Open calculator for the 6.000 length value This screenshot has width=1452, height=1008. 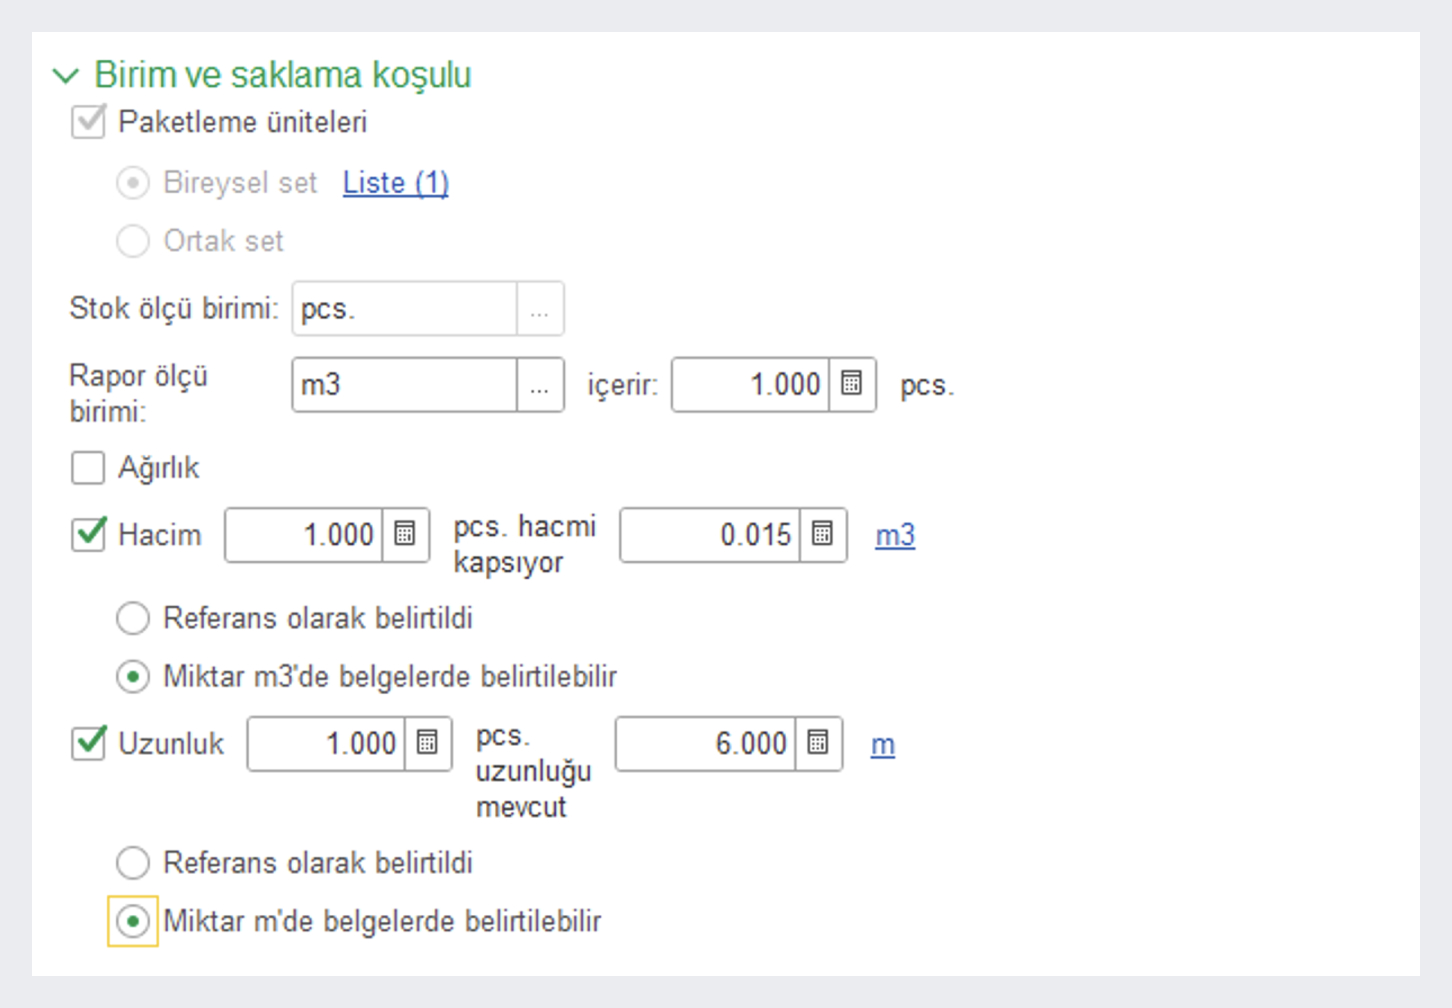[x=818, y=743]
